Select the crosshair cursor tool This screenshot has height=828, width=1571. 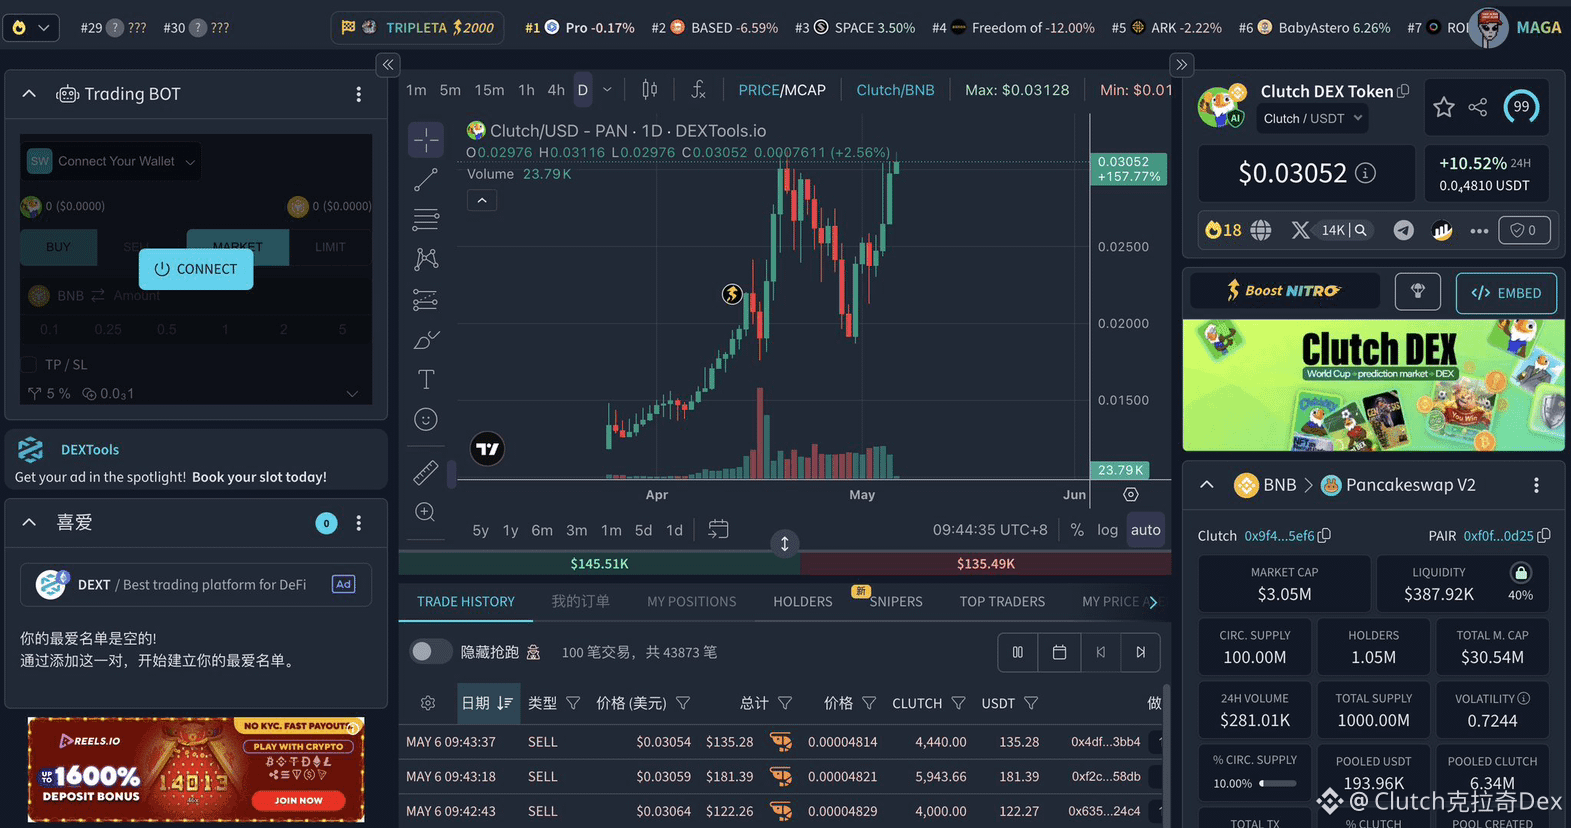(x=426, y=140)
